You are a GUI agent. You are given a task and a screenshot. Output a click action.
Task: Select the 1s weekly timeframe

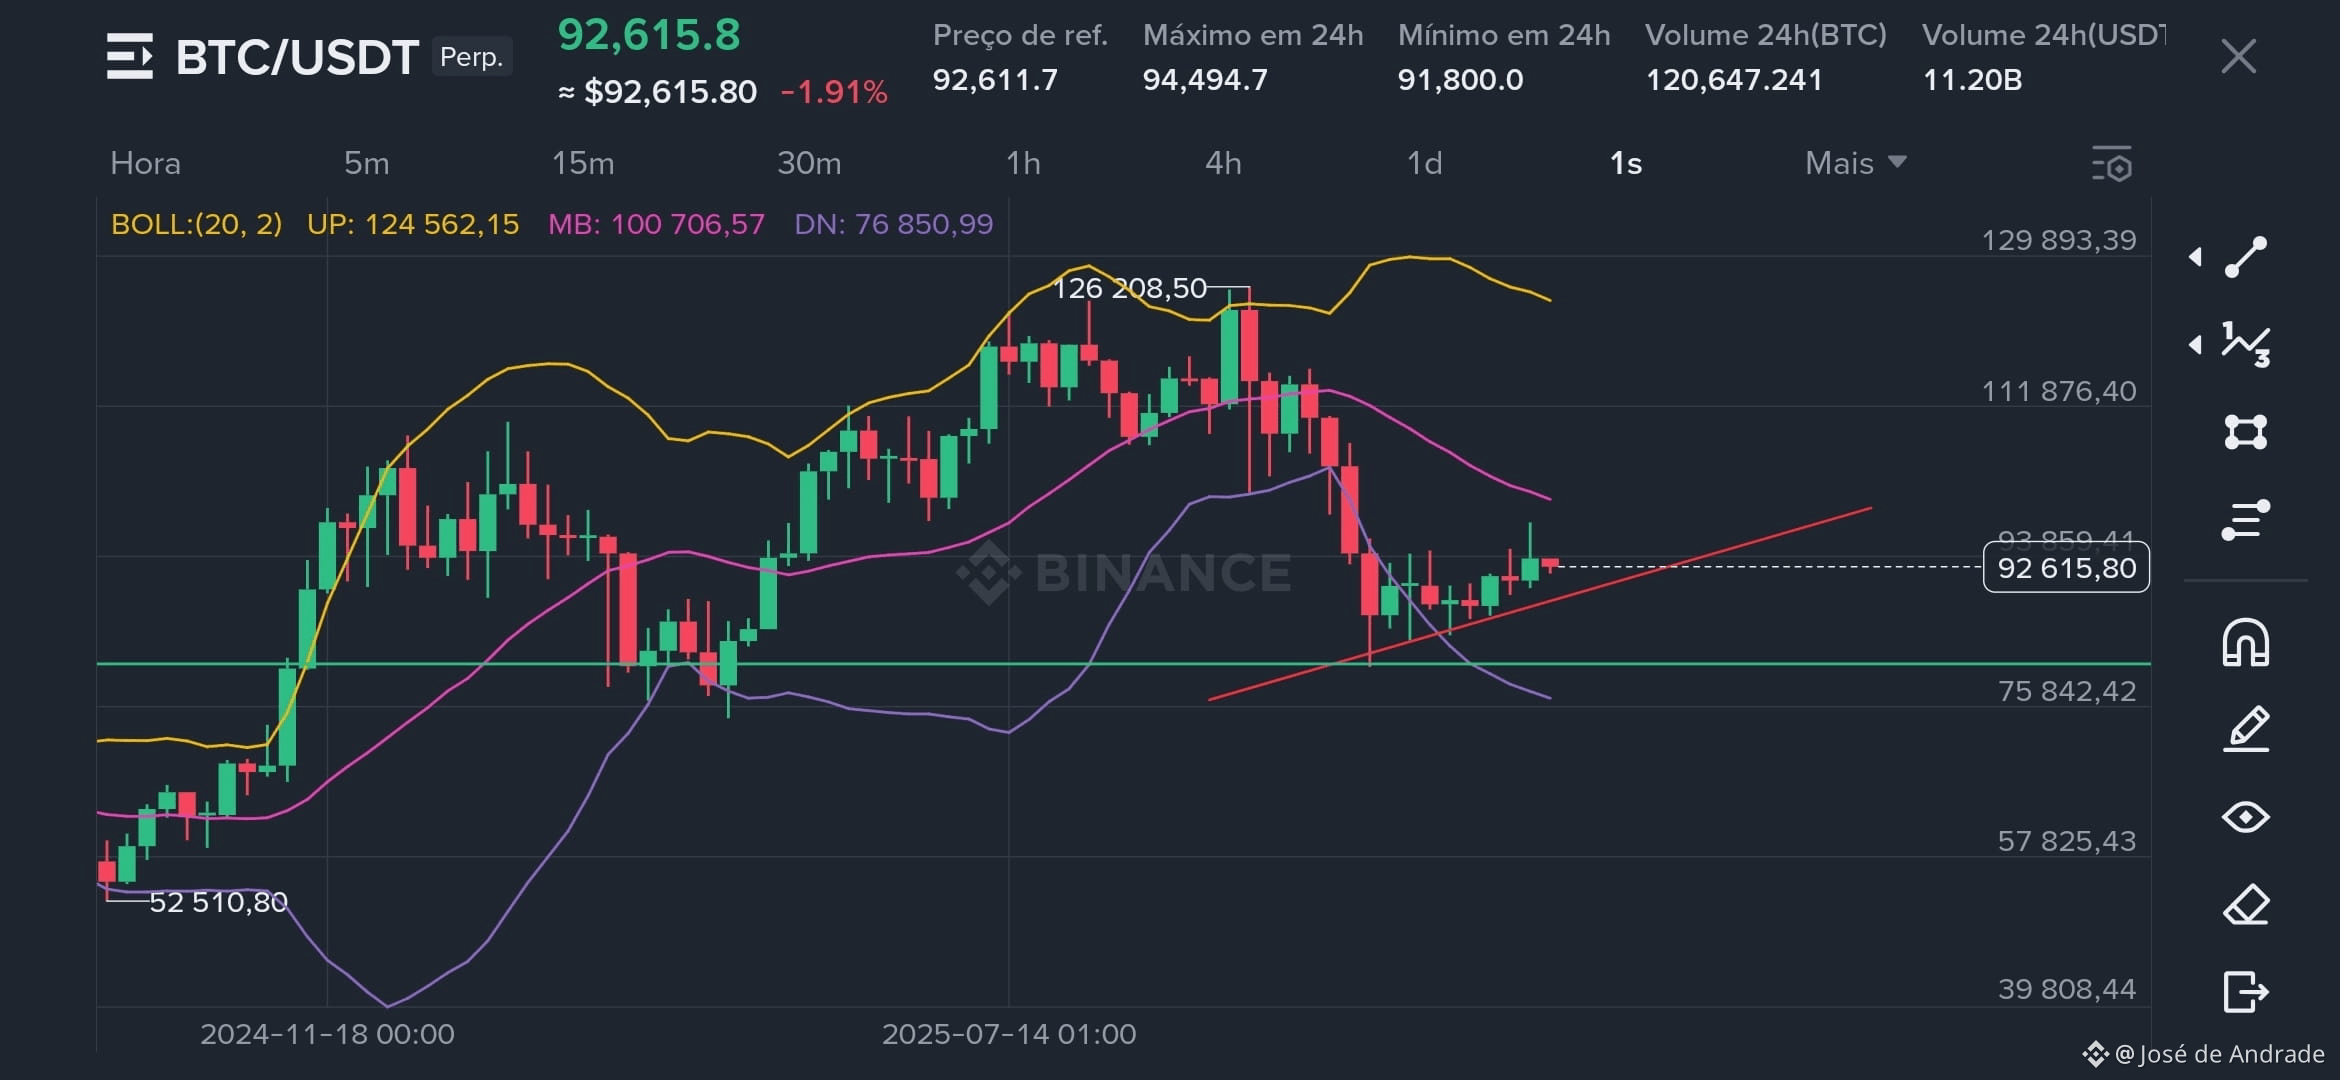[1626, 163]
